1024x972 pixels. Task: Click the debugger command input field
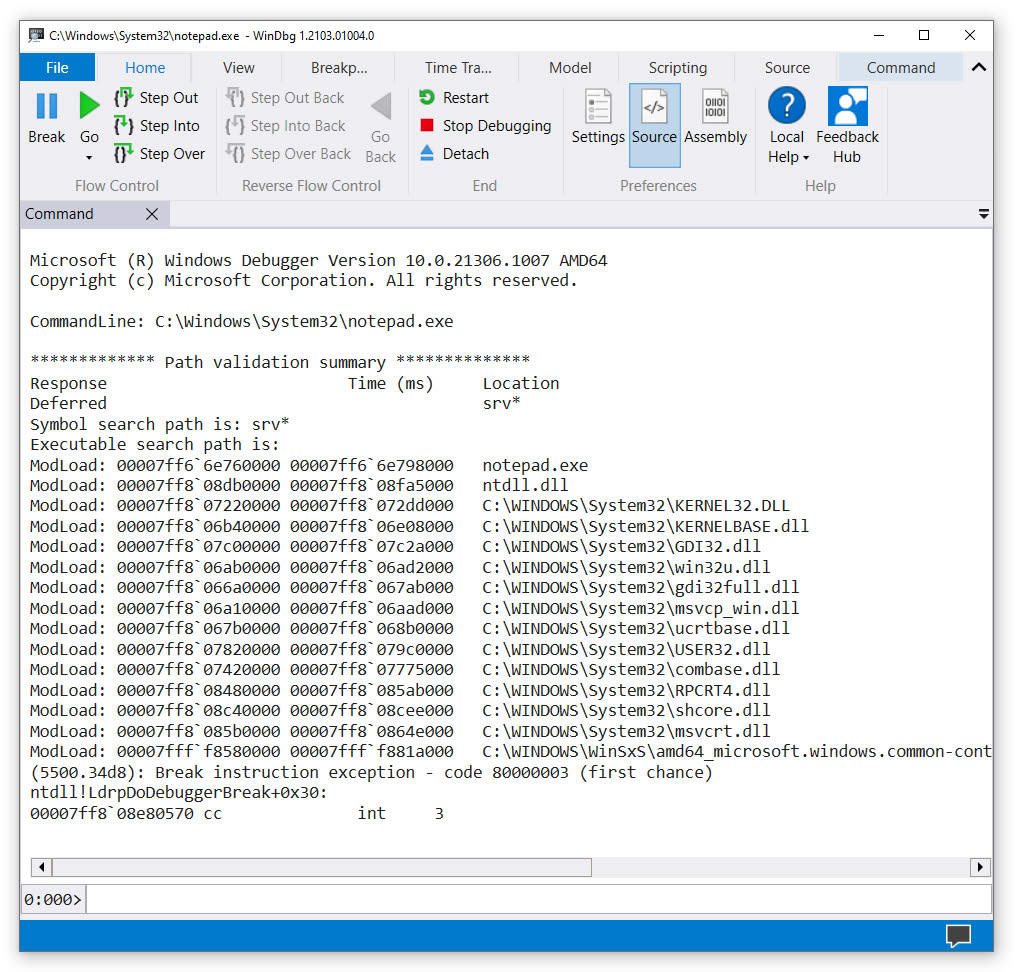pyautogui.click(x=538, y=899)
